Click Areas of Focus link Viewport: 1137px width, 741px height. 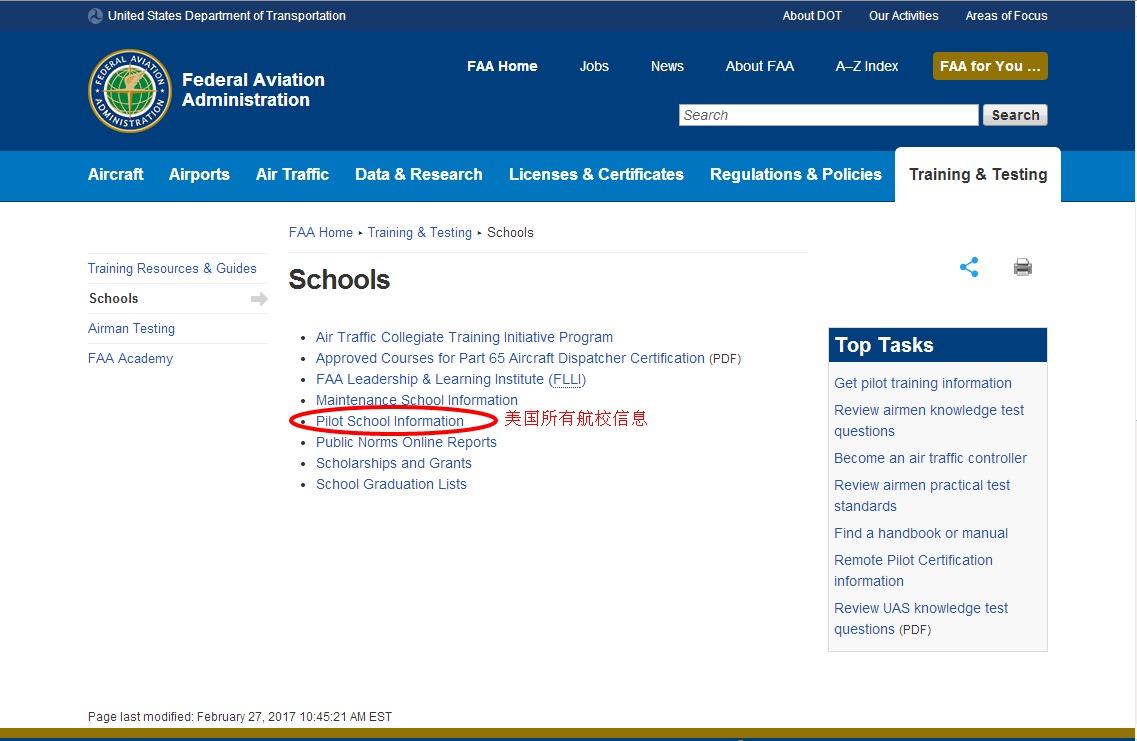[x=1006, y=15]
